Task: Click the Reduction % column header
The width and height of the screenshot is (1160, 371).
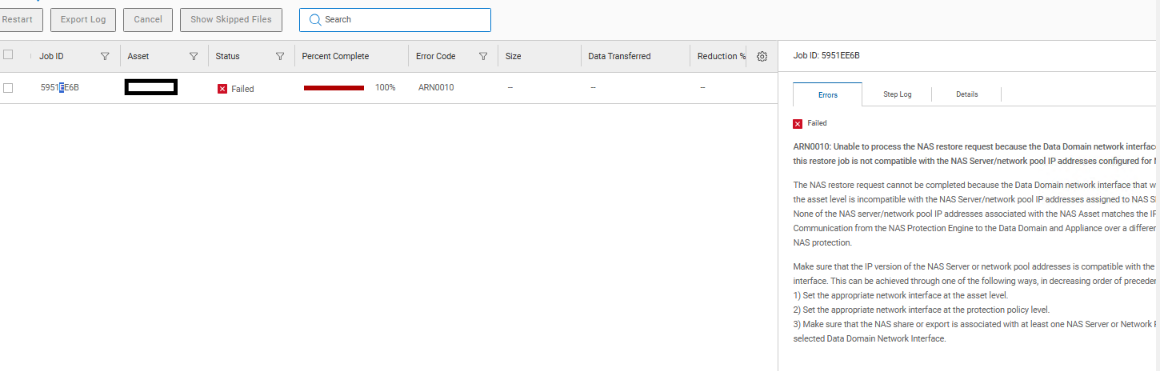Action: click(x=721, y=56)
